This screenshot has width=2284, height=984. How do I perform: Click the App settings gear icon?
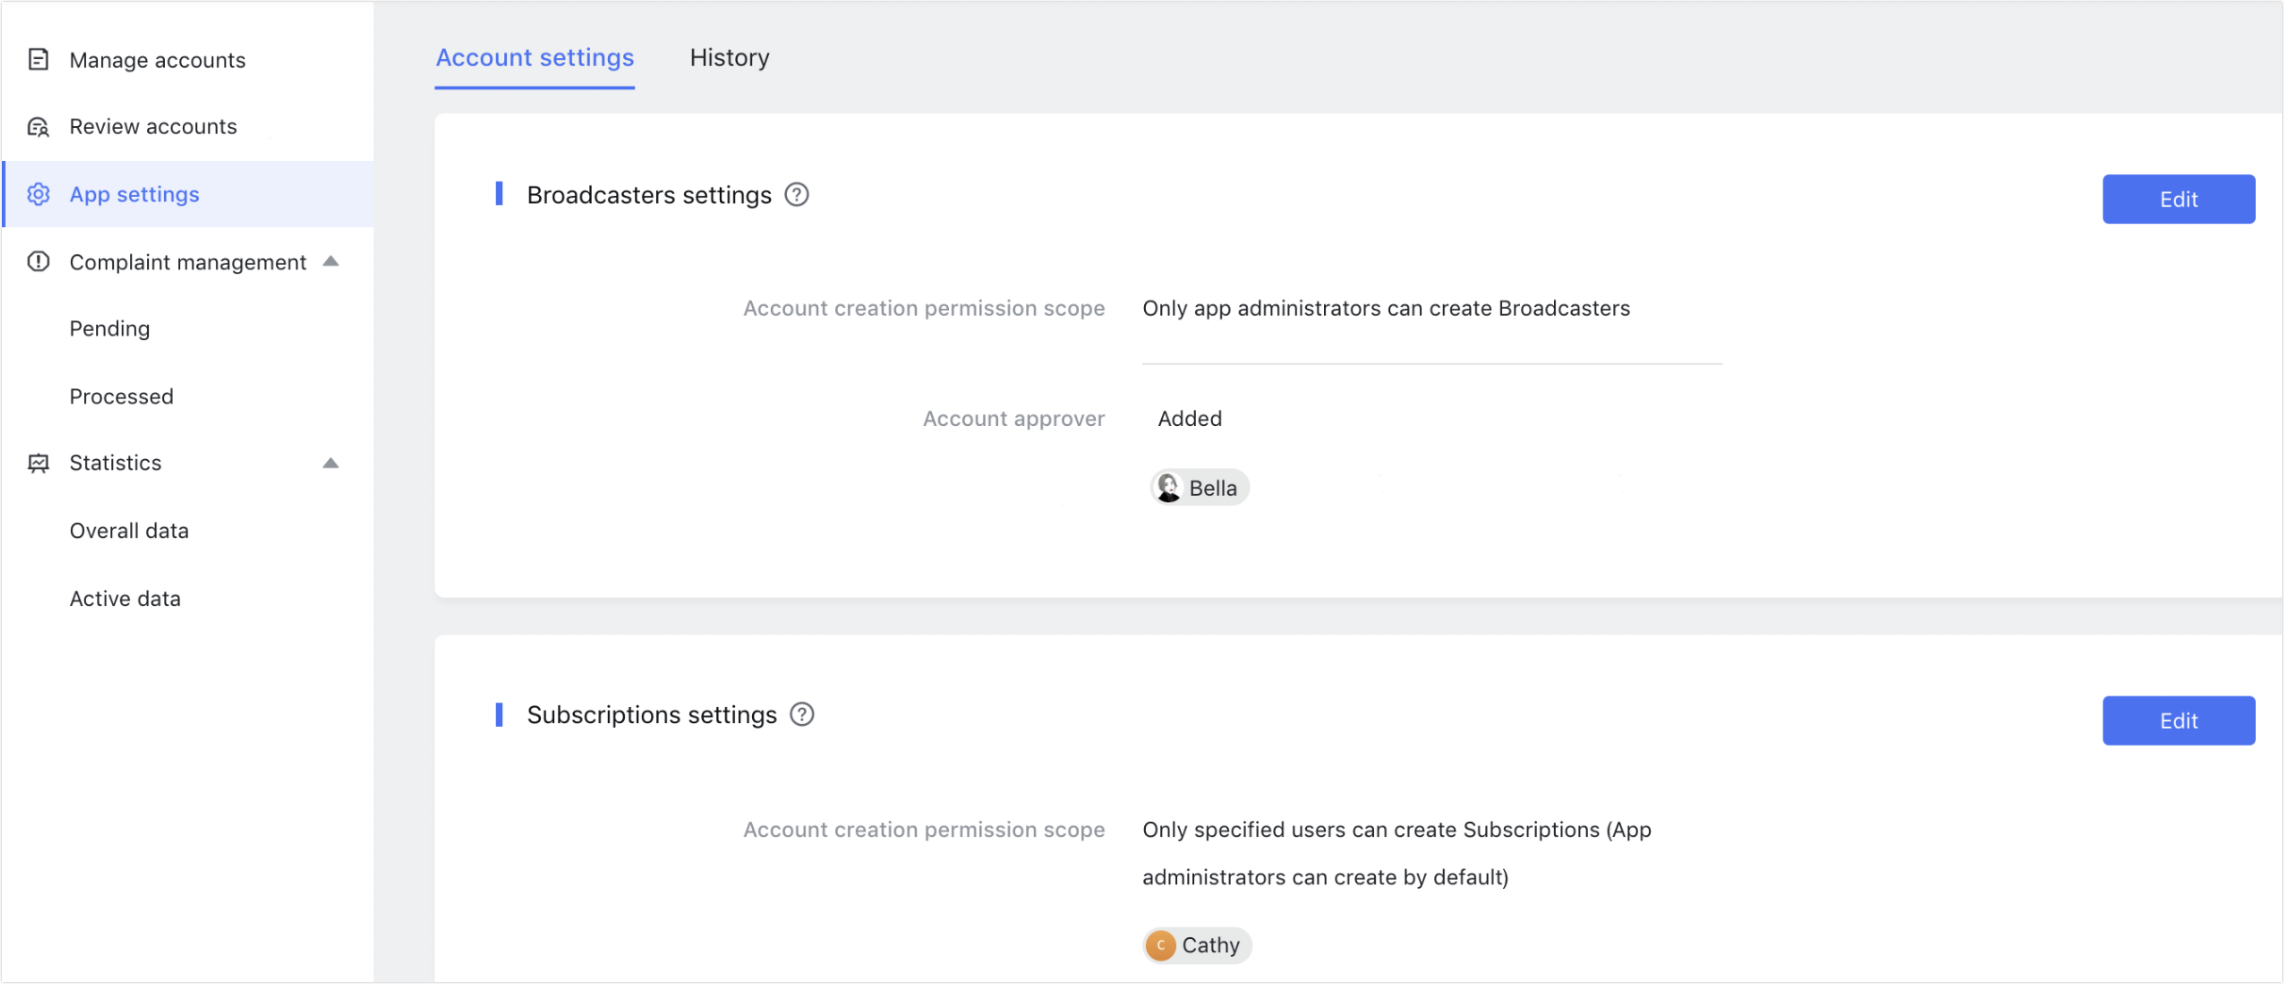coord(38,194)
